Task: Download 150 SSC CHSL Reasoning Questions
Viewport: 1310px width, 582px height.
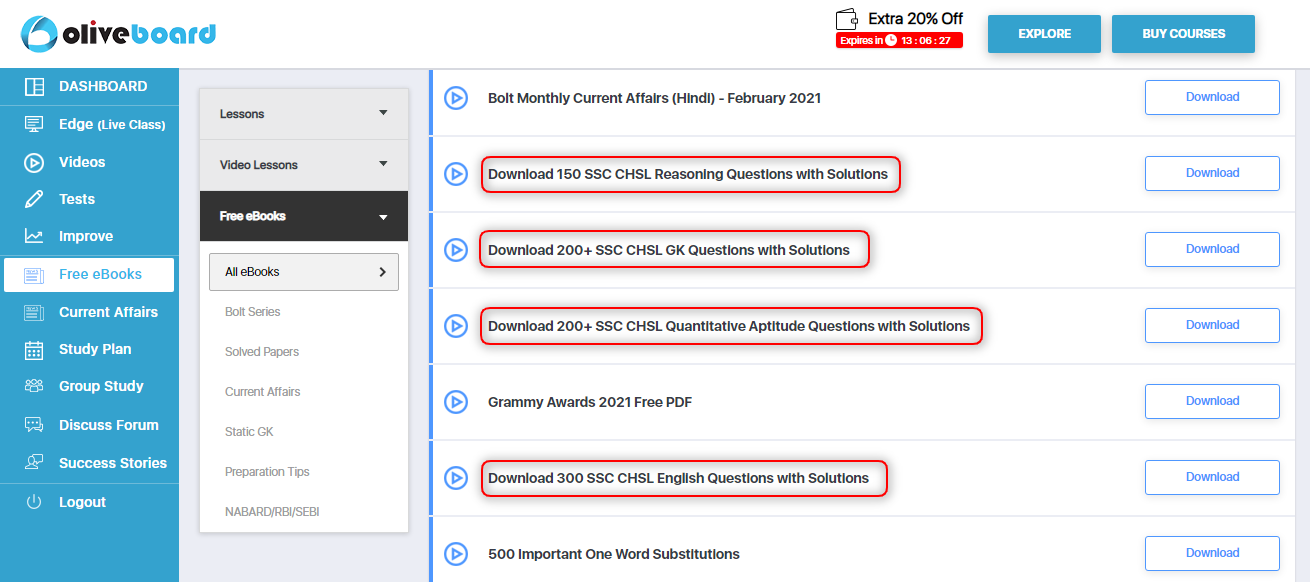Action: [1212, 173]
